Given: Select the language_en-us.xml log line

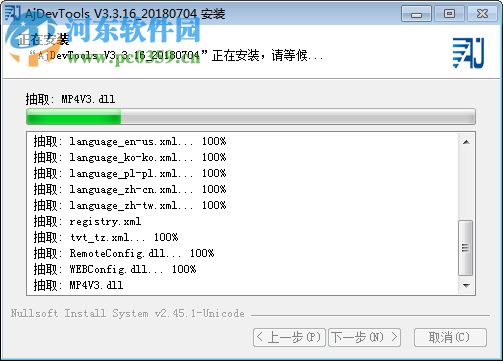Looking at the screenshot, I should click(x=130, y=141).
